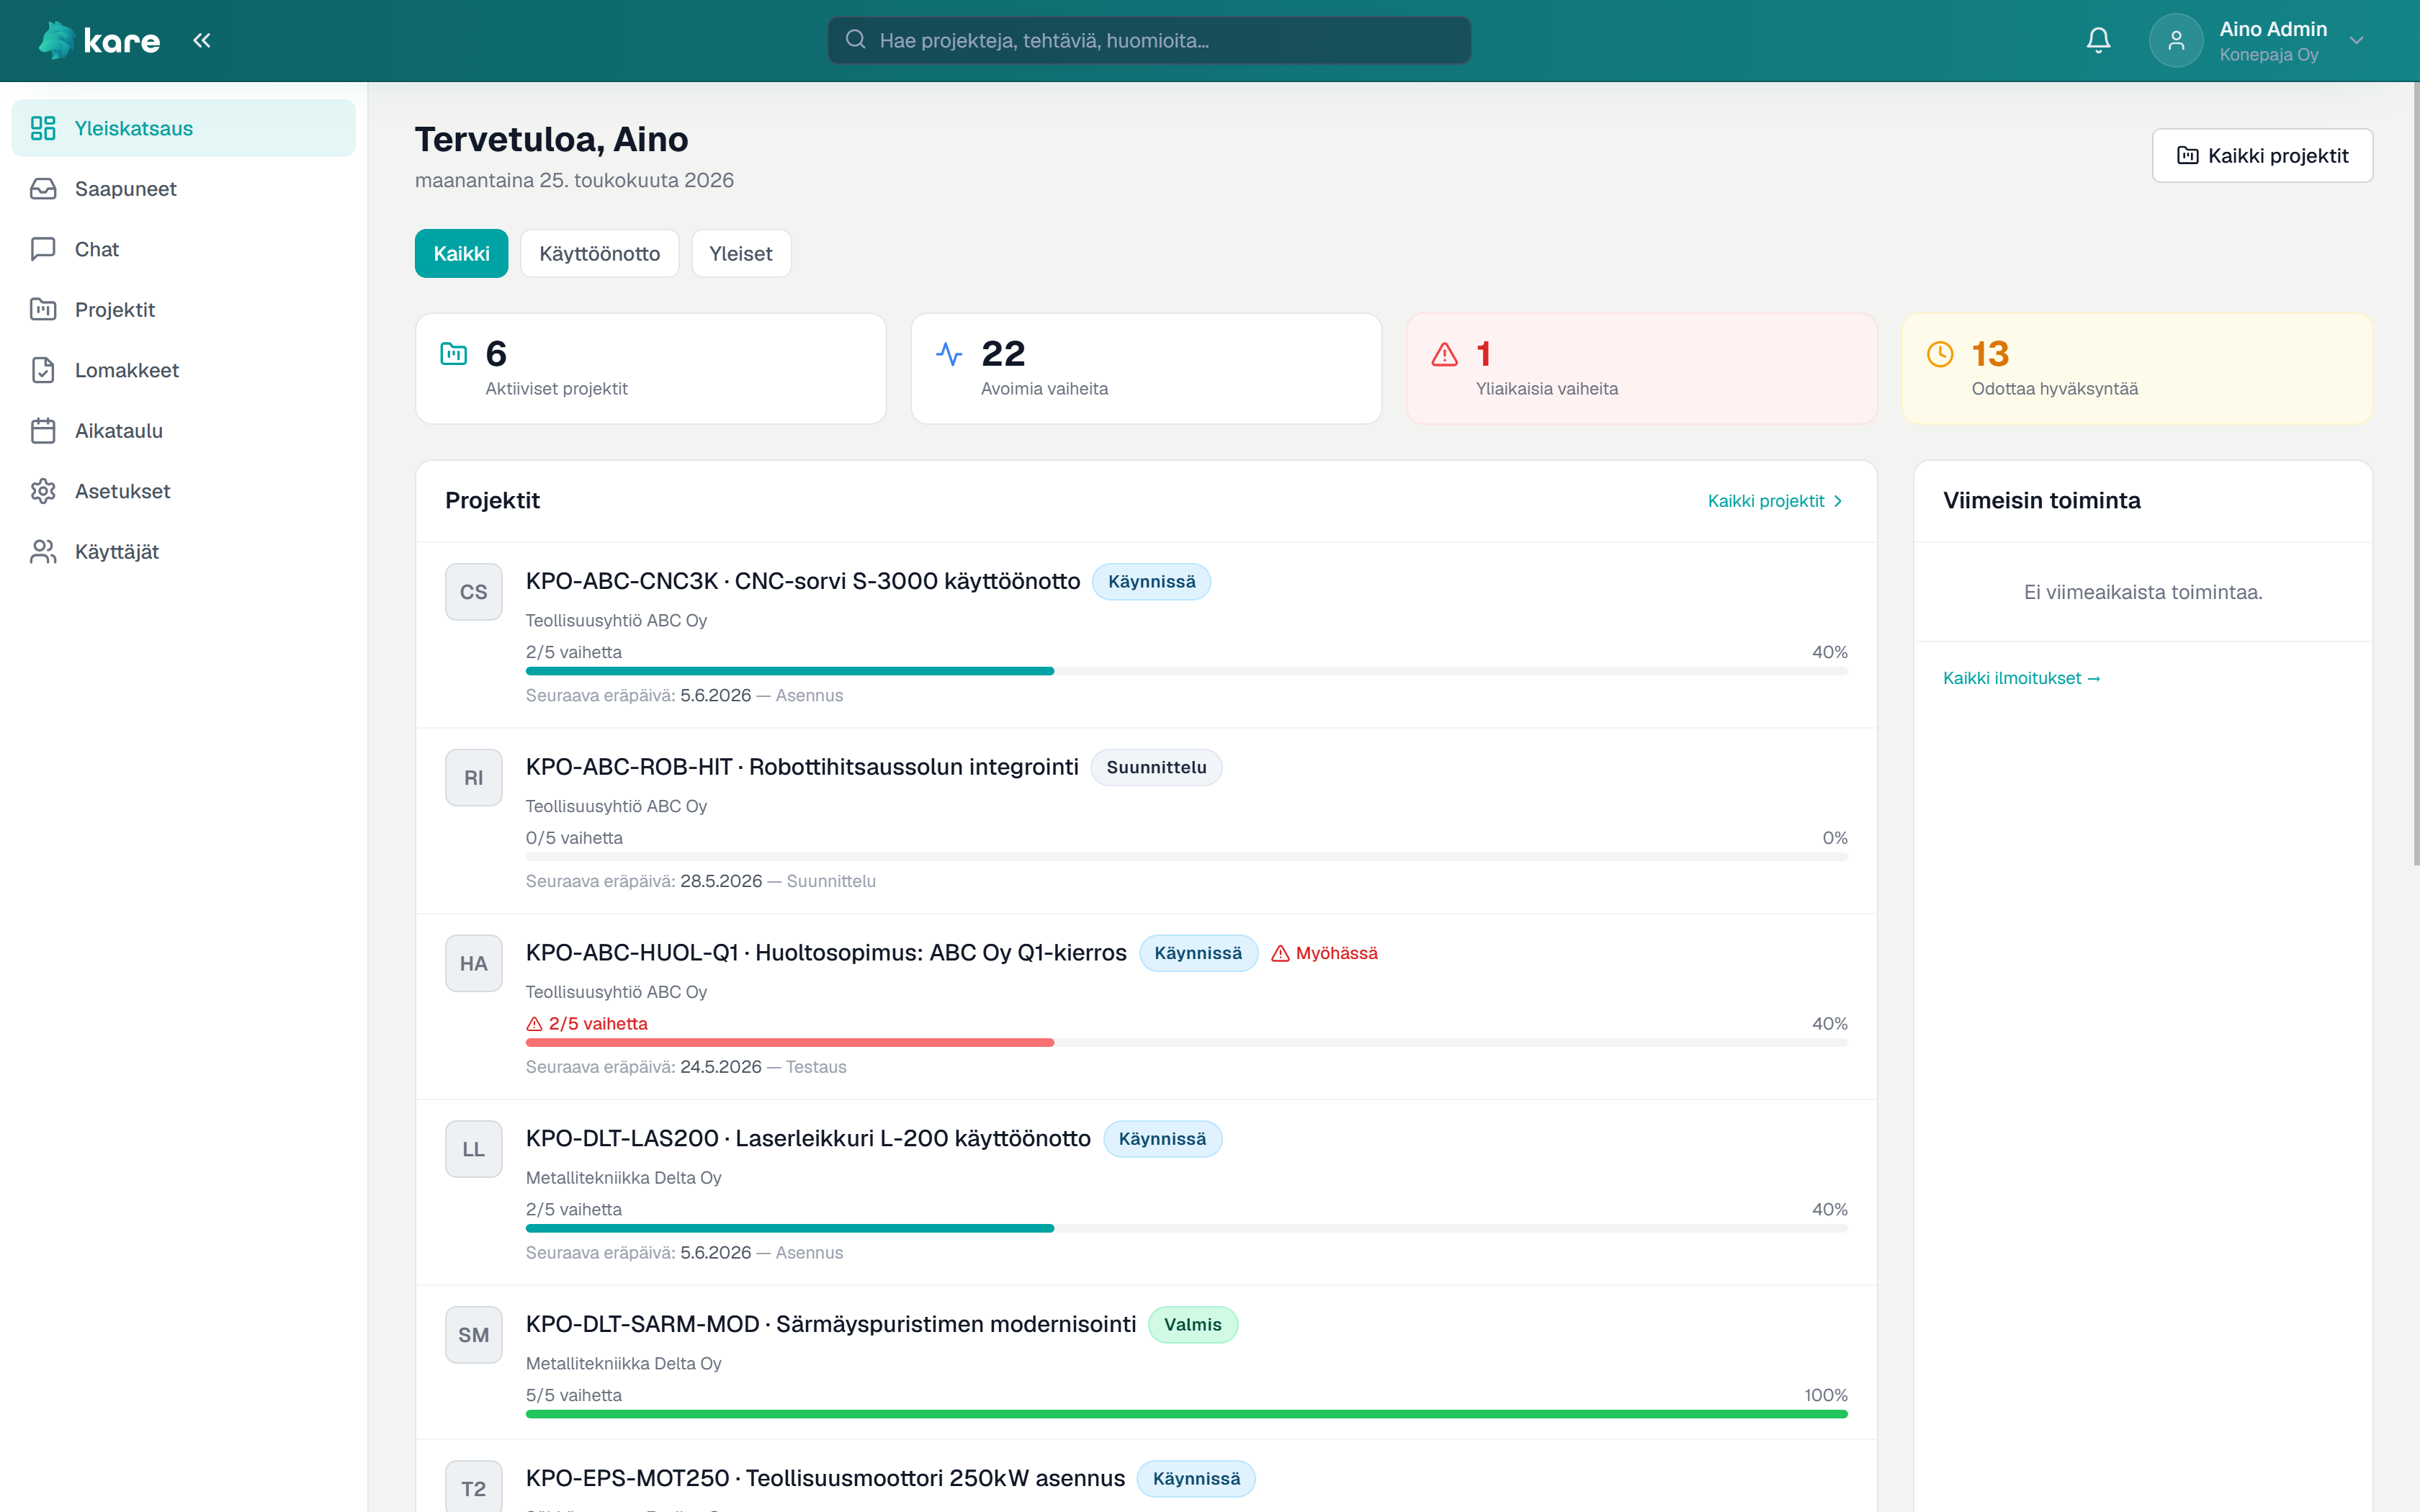
Task: Click the warning triangle beside Yliaikaisia vaiheita
Action: 1444,354
